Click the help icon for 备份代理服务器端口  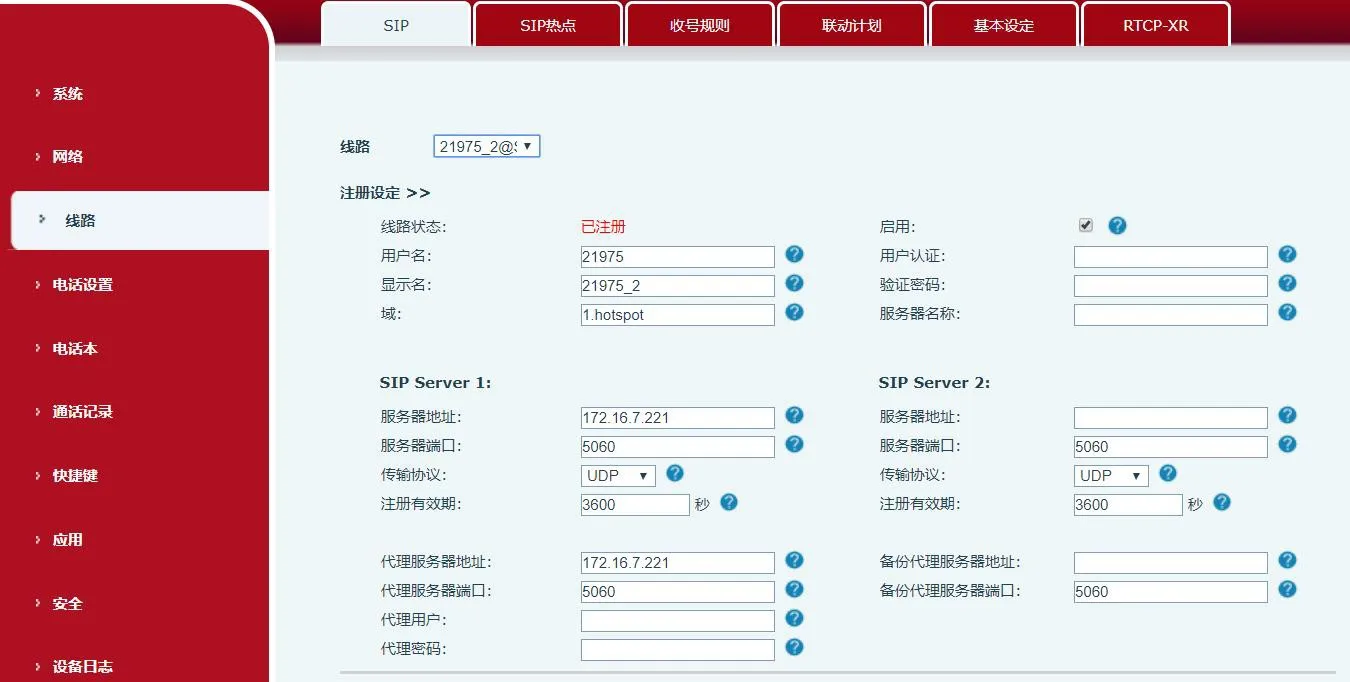pyautogui.click(x=1287, y=591)
